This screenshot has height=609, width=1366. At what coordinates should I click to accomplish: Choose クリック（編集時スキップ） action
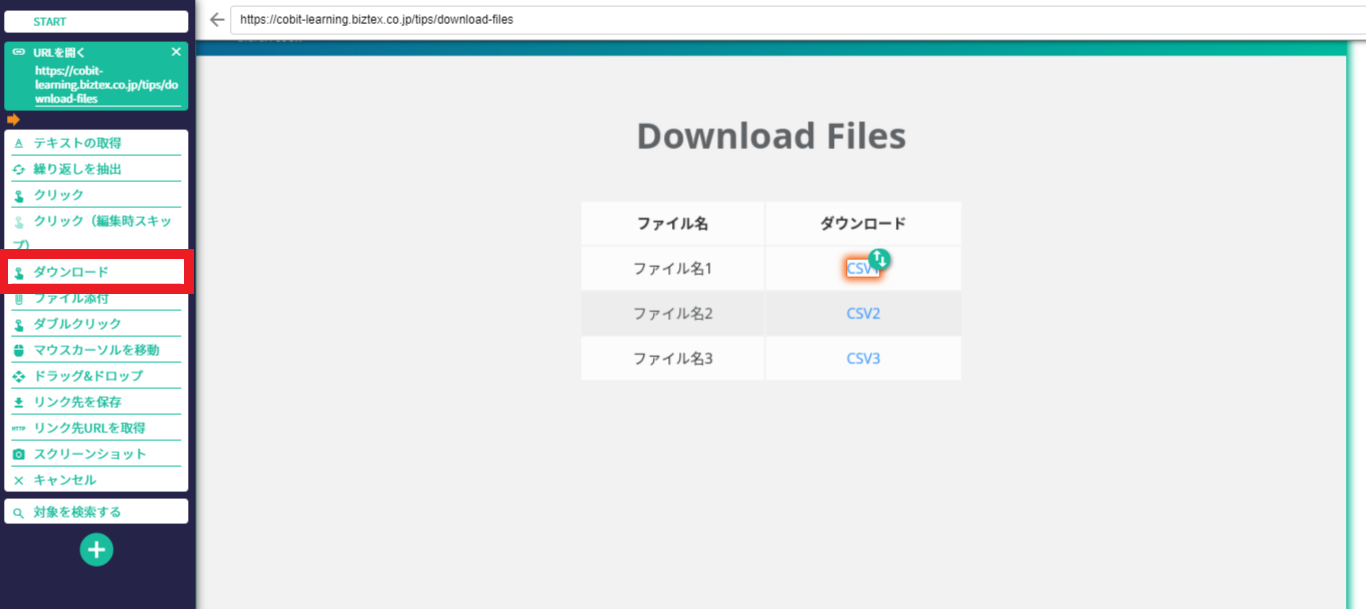96,232
